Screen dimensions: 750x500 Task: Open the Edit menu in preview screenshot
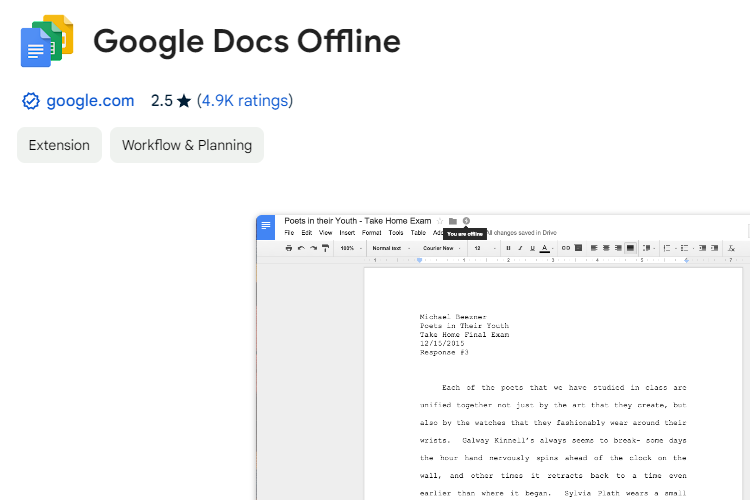point(307,233)
